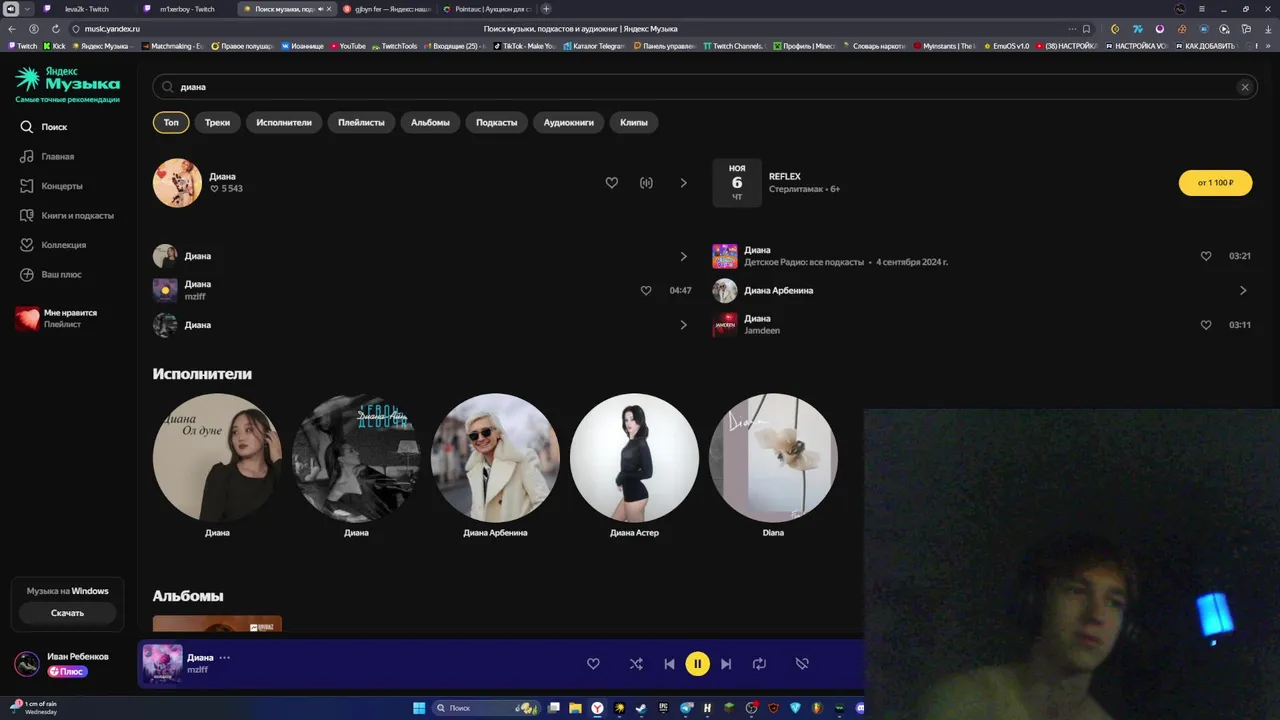The height and width of the screenshot is (720, 1280).
Task: Download the Windows app via Скачать
Action: click(x=67, y=613)
